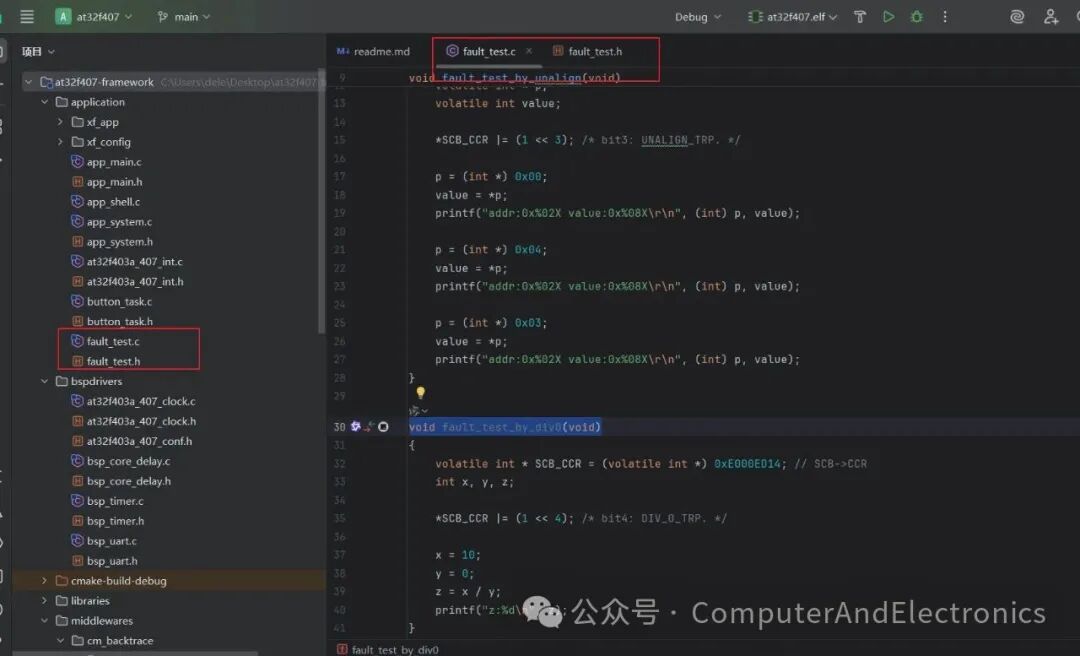1080x656 pixels.
Task: Collapse the bspdrivers folder
Action: 43,381
